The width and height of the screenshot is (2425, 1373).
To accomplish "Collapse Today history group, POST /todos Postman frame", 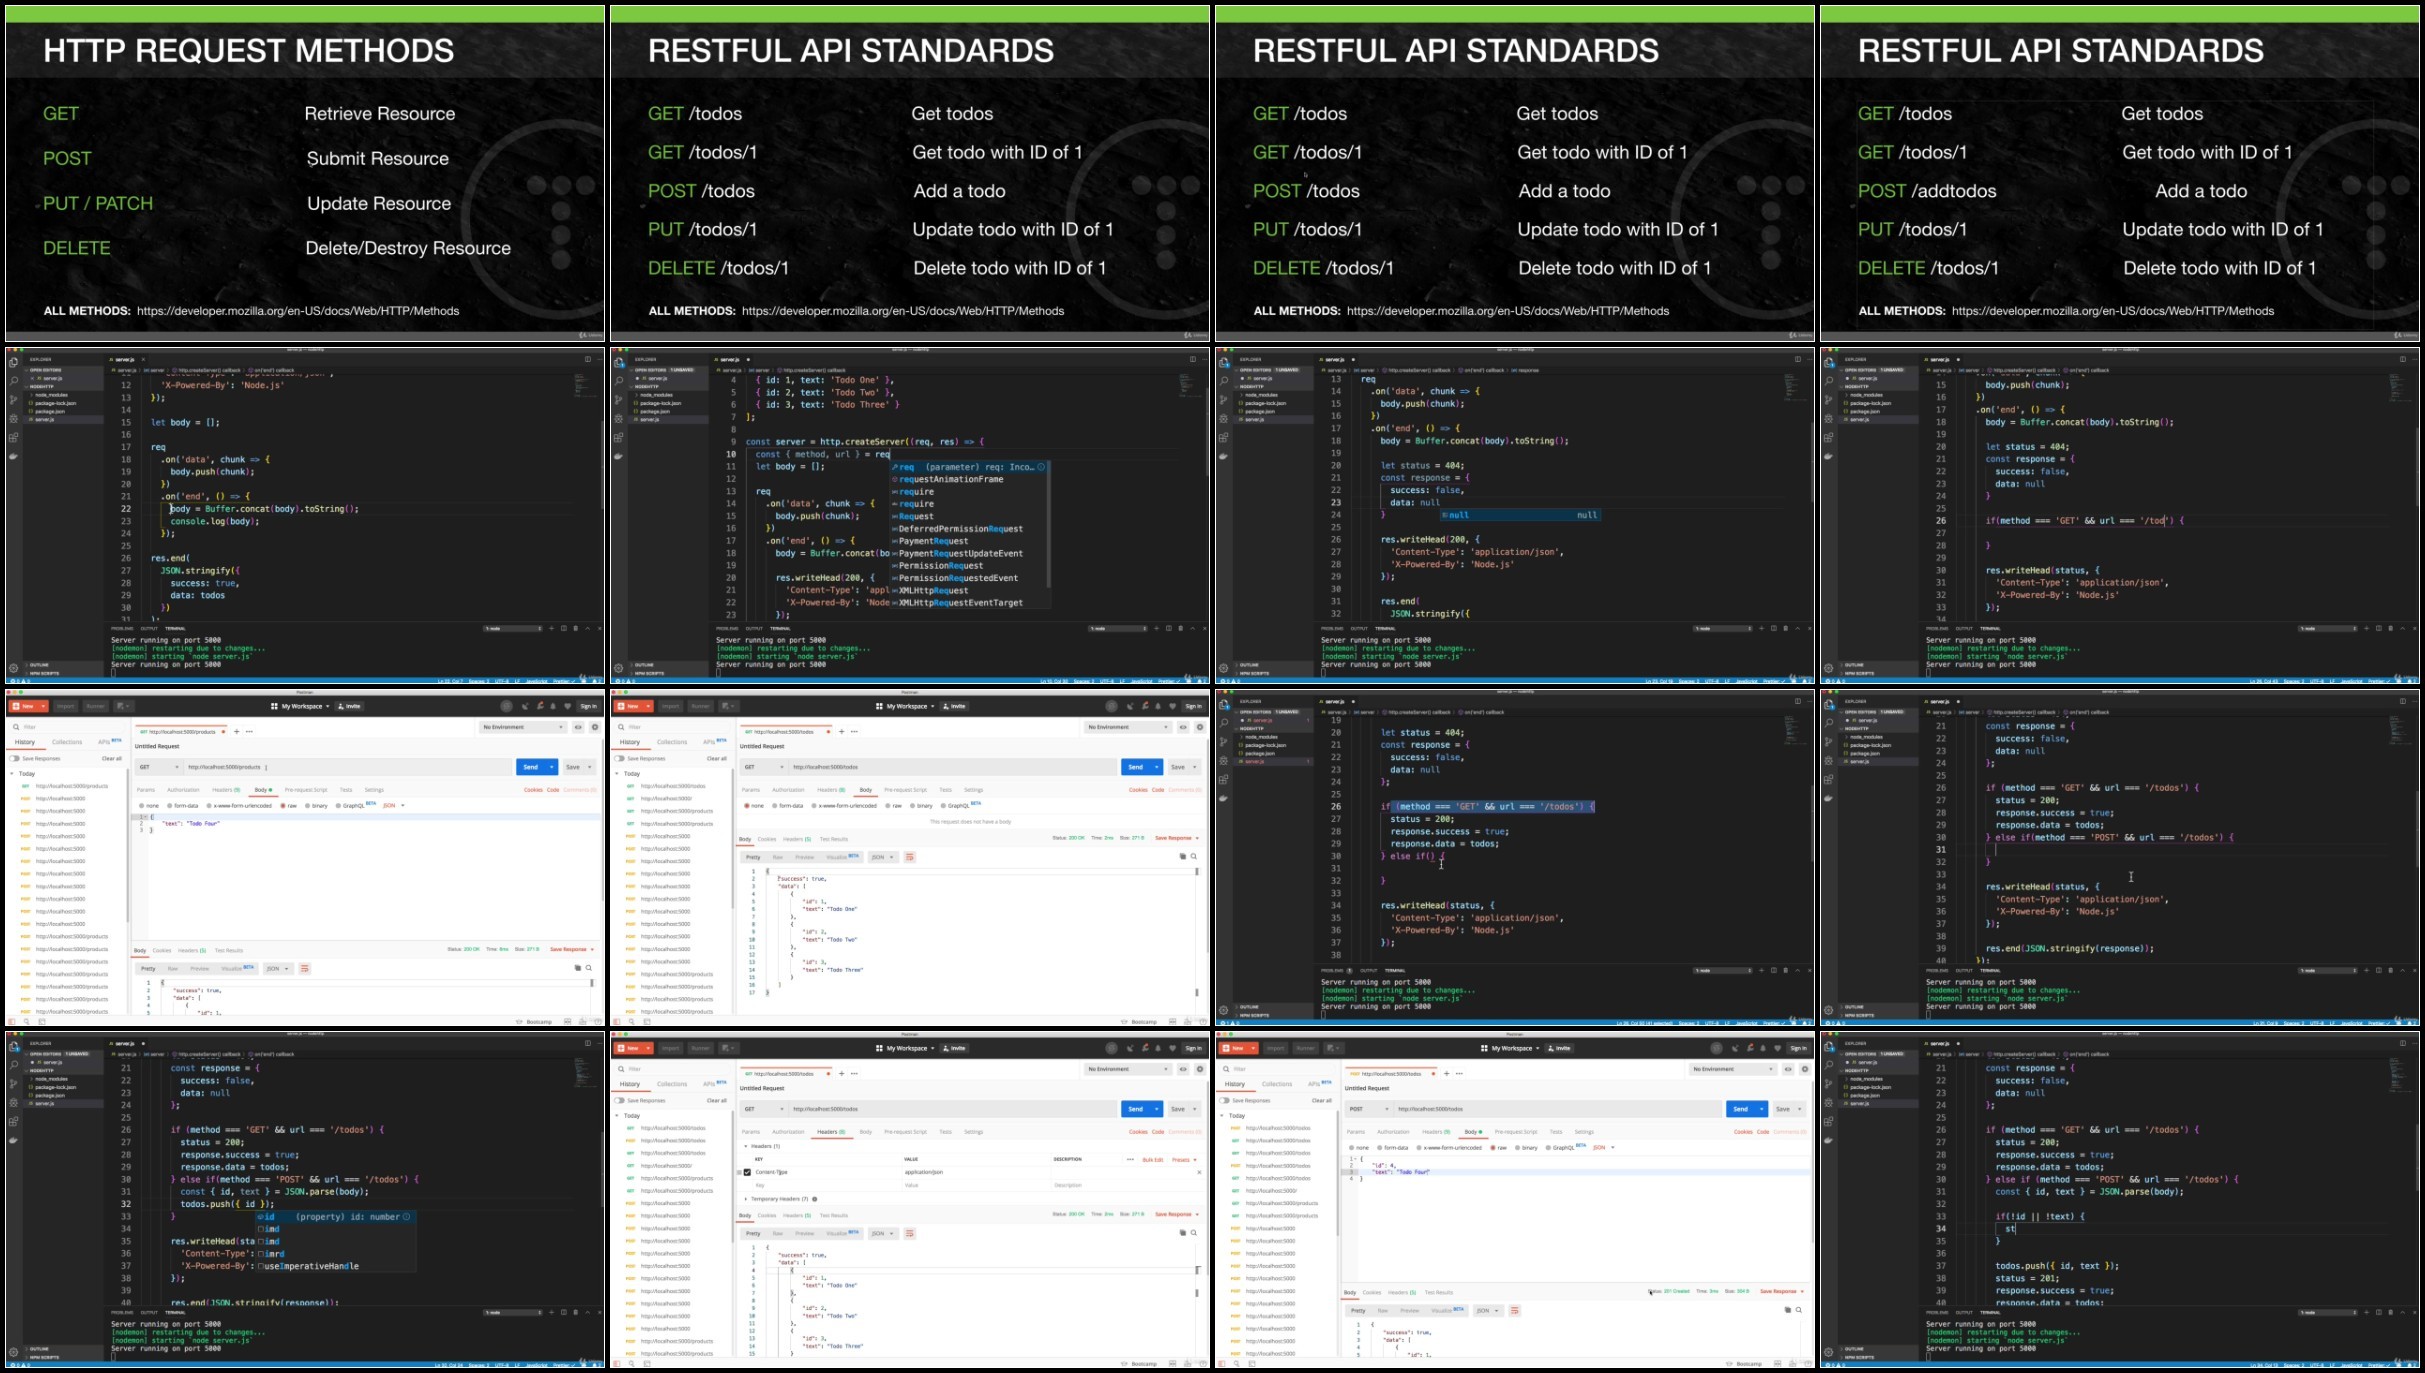I will click(1223, 1116).
